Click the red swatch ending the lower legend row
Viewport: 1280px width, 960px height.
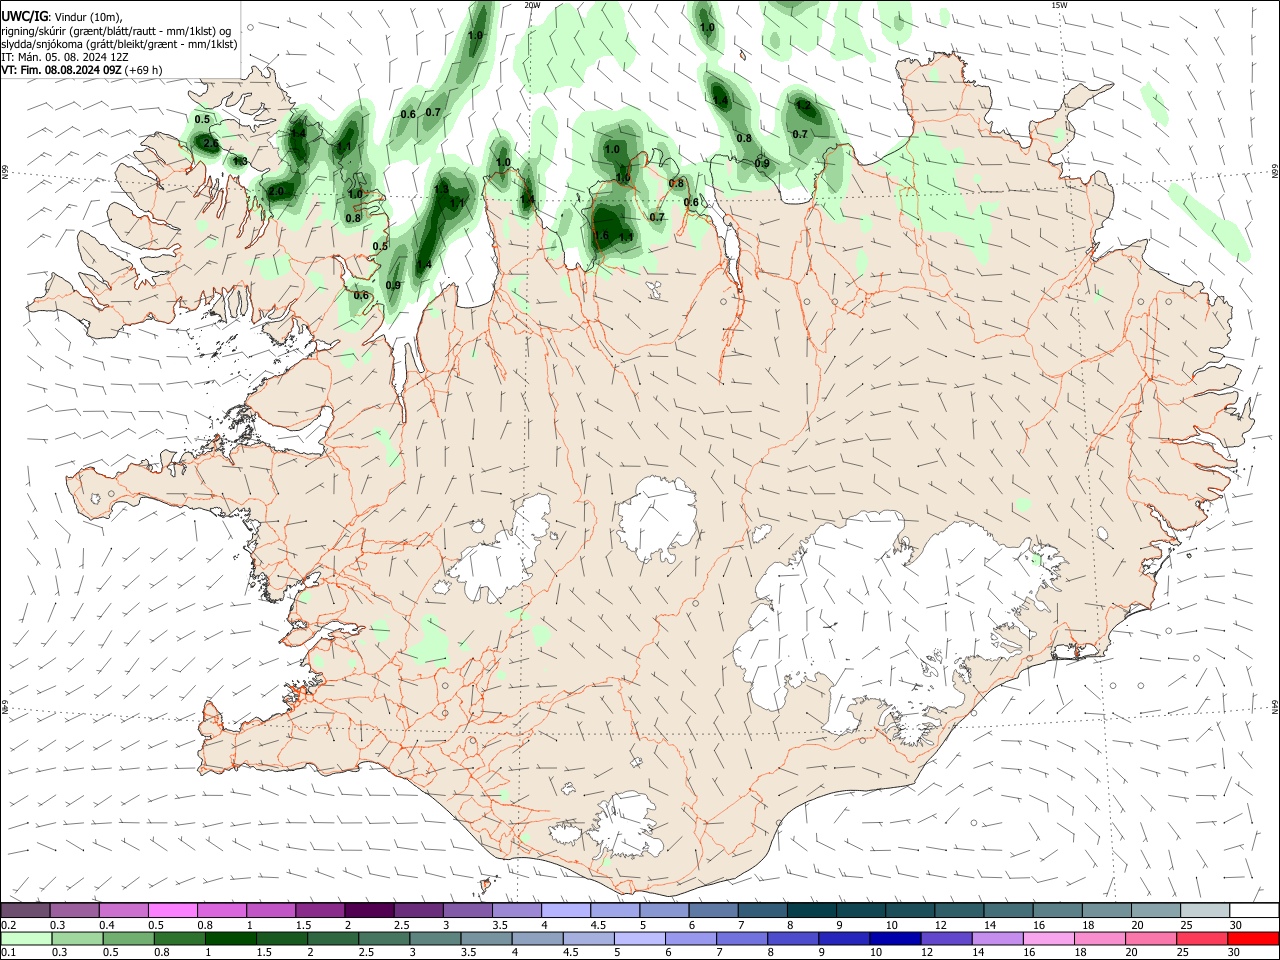pyautogui.click(x=1254, y=938)
